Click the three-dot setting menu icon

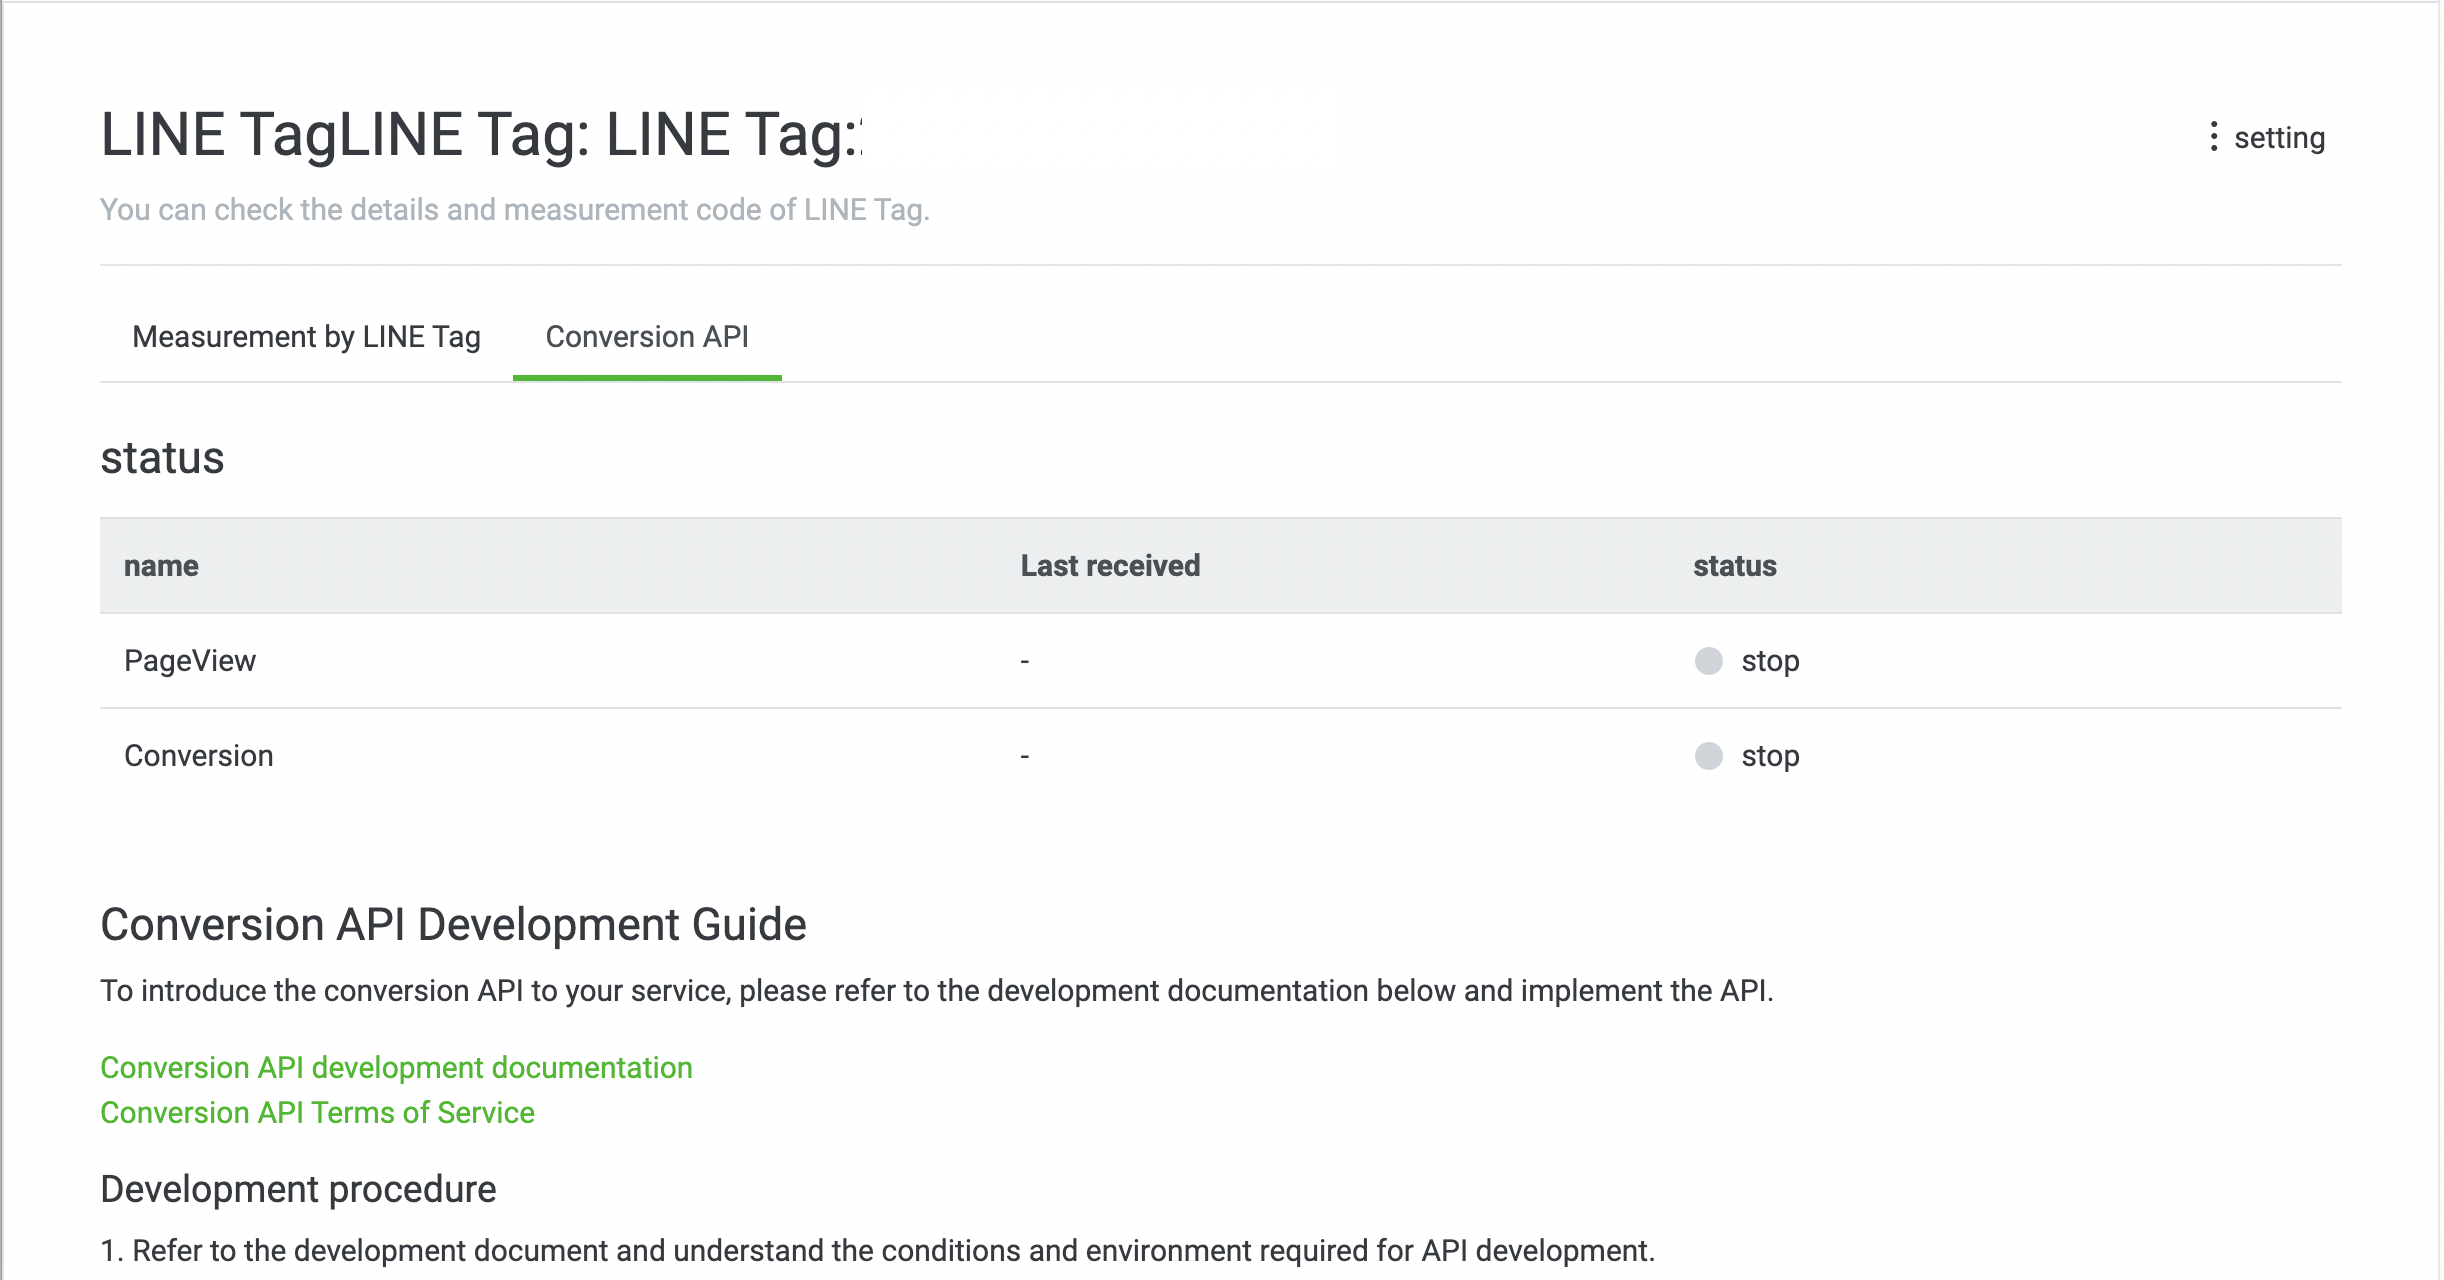click(x=2213, y=137)
